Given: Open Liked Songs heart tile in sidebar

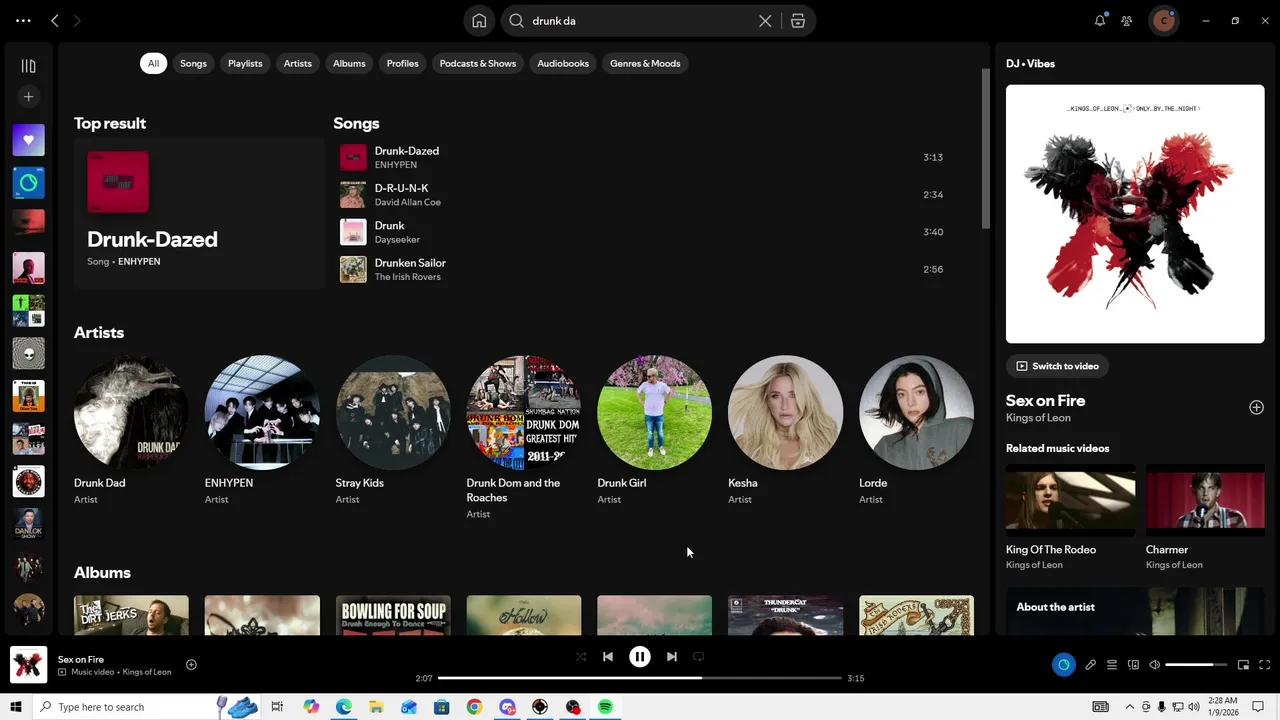Looking at the screenshot, I should (28, 140).
